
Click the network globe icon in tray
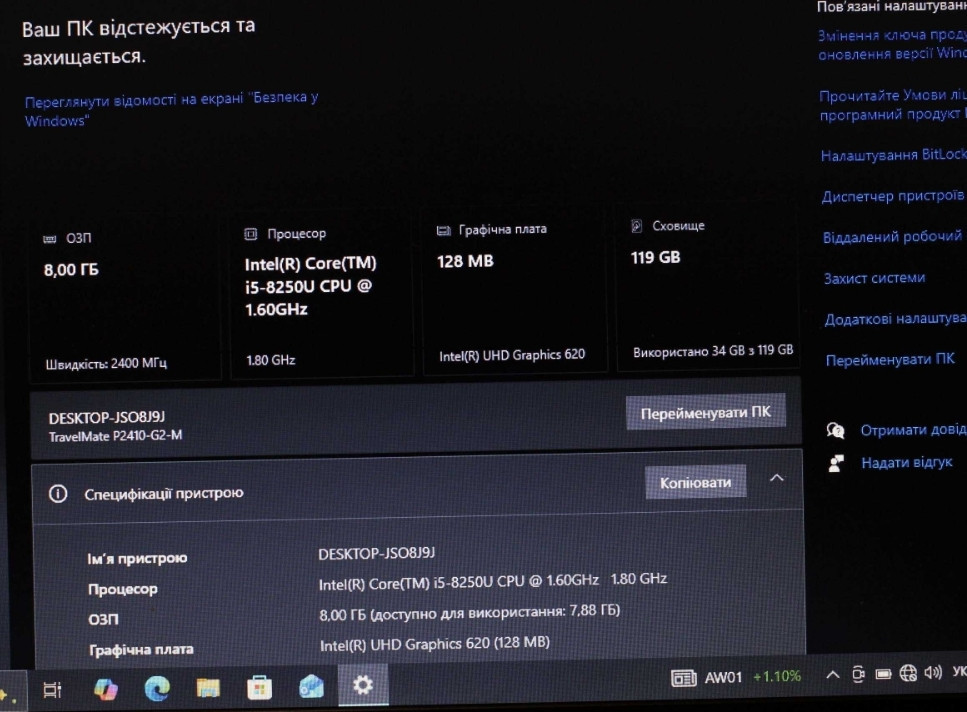pos(908,673)
